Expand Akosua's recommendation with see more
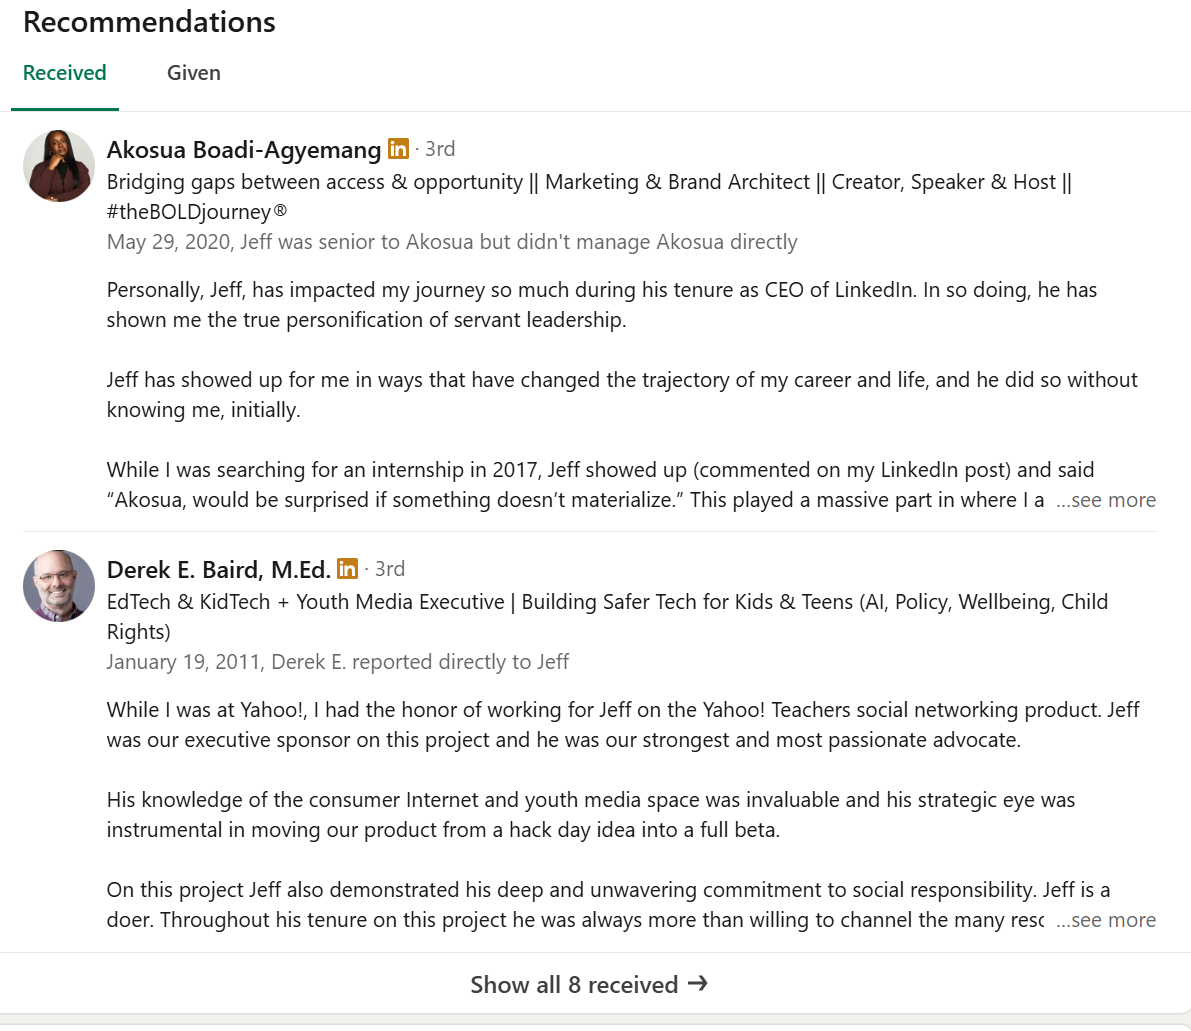Image resolution: width=1191 pixels, height=1031 pixels. tap(1106, 500)
